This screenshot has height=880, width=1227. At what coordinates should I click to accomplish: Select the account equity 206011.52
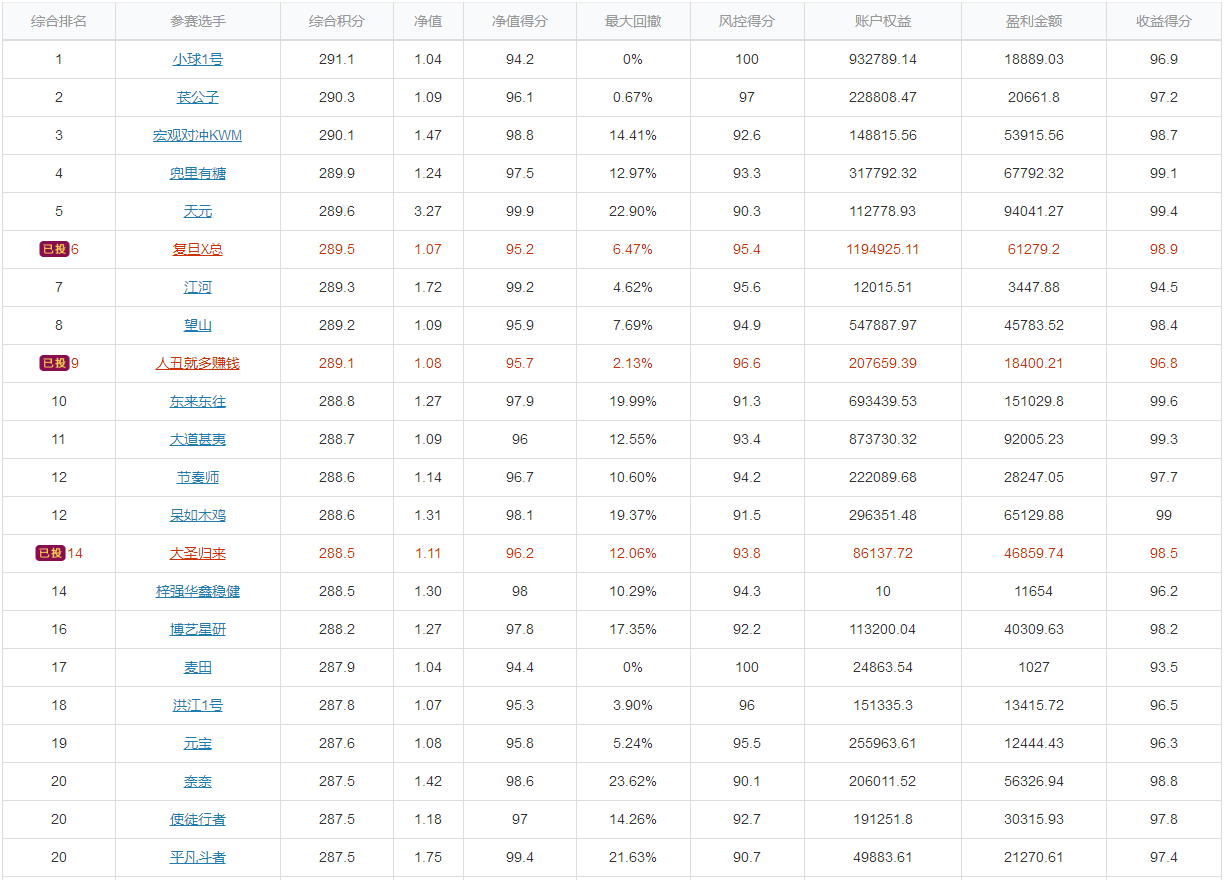pyautogui.click(x=882, y=781)
